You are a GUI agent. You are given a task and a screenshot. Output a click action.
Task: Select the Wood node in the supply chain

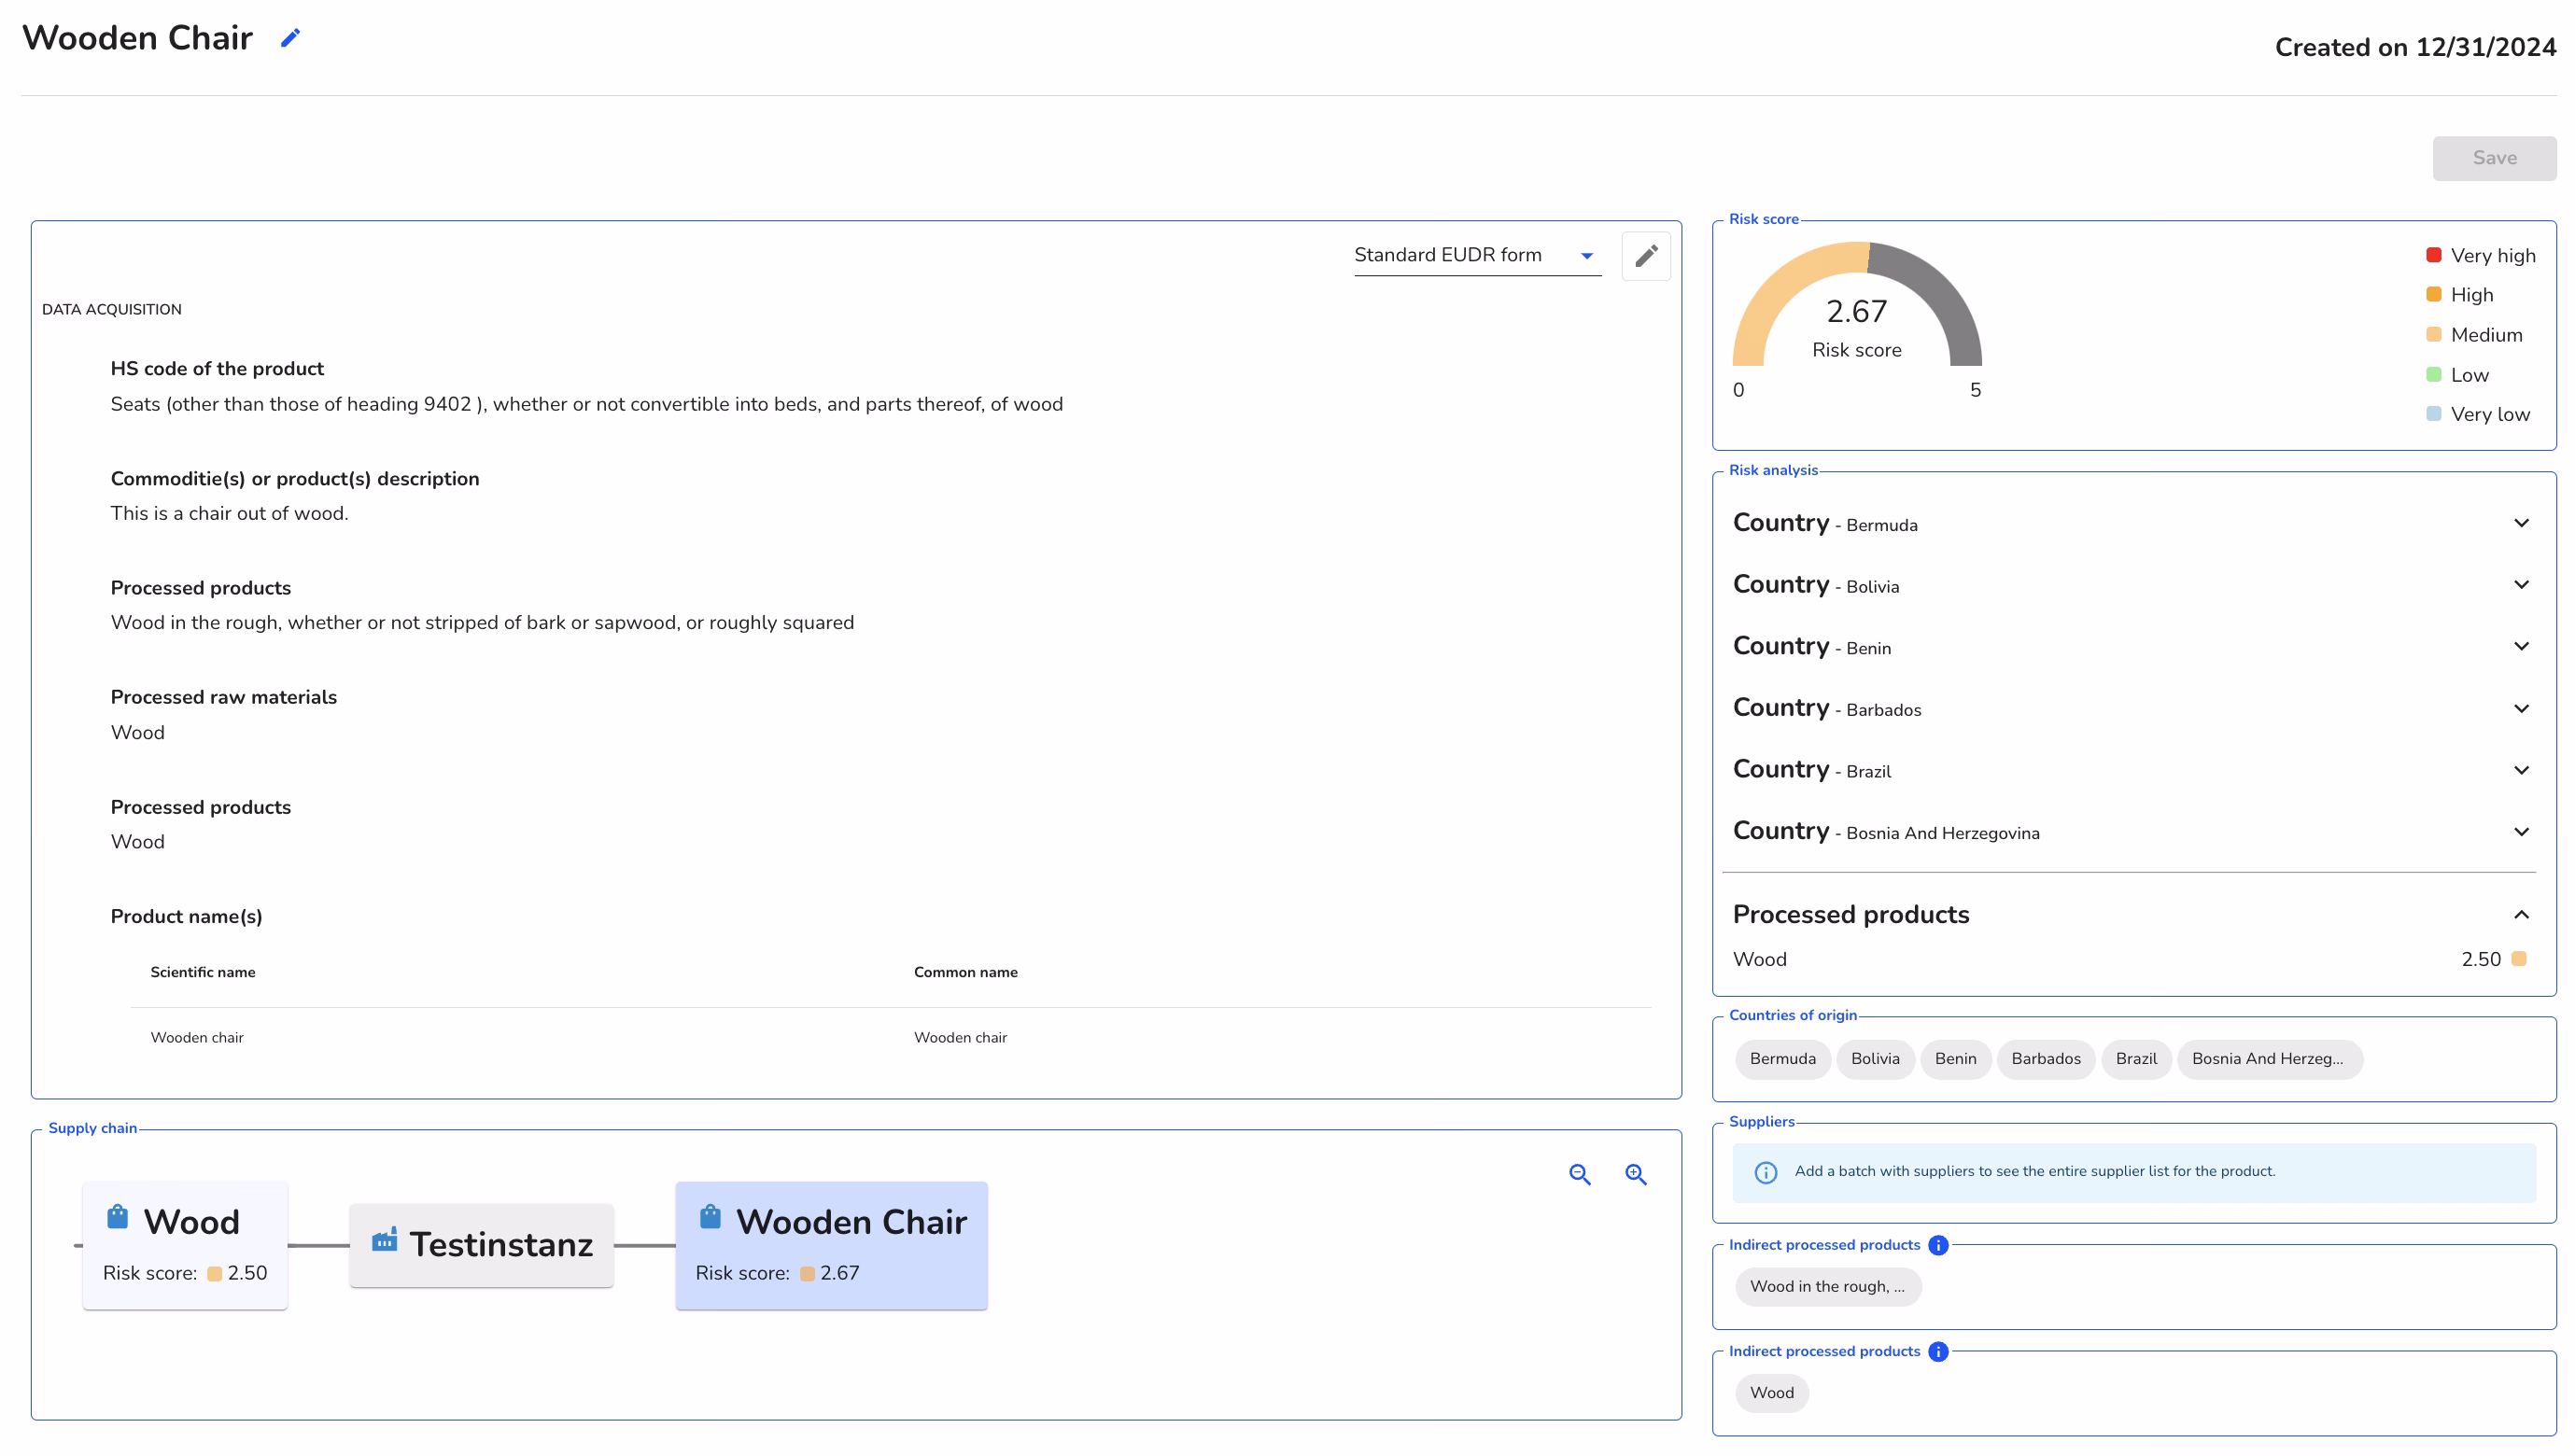click(x=184, y=1245)
